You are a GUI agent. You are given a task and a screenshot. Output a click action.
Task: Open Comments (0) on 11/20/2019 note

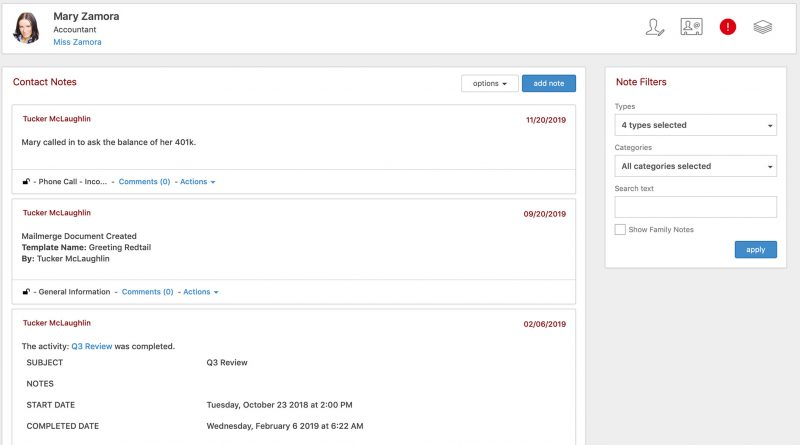point(144,182)
